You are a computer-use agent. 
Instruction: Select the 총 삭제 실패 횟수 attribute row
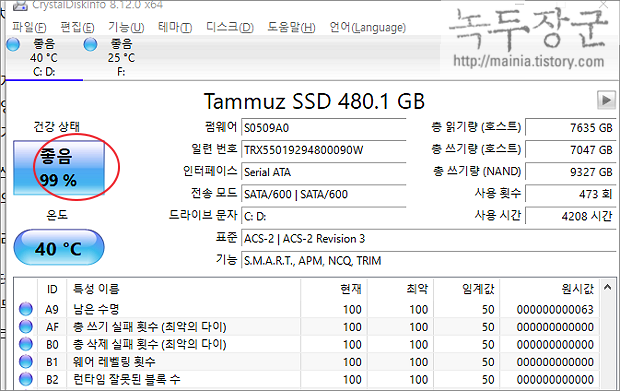pos(307,344)
